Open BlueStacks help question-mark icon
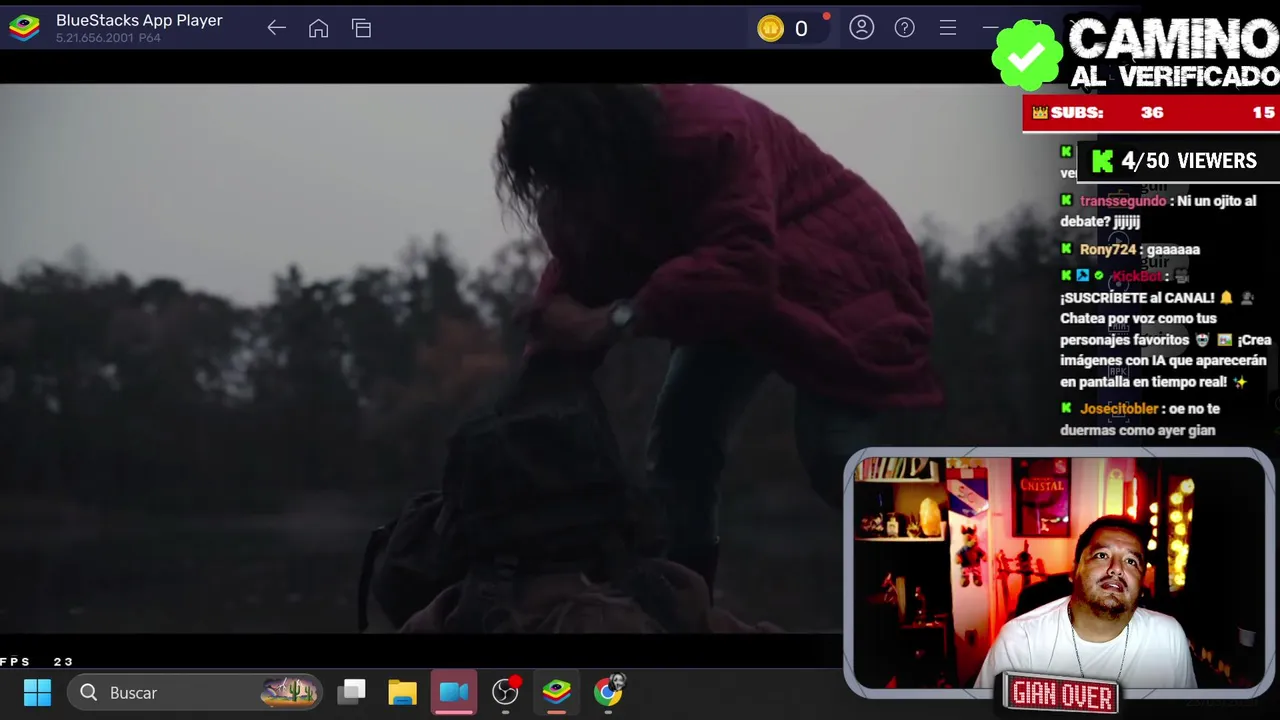The image size is (1280, 720). pyautogui.click(x=904, y=28)
